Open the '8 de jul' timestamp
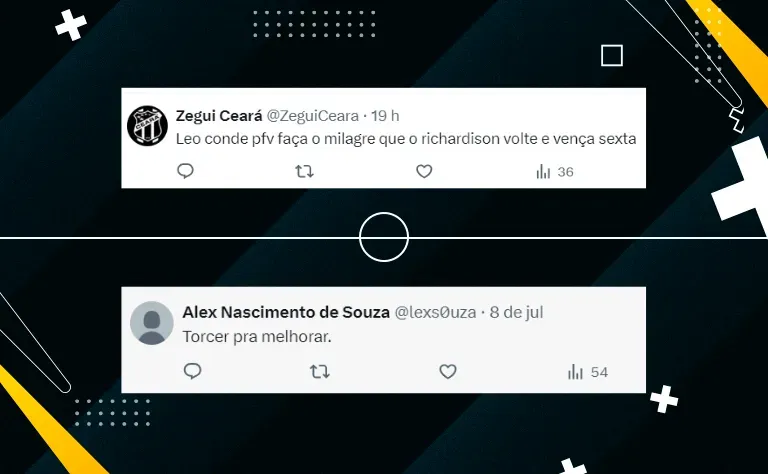 pos(516,312)
